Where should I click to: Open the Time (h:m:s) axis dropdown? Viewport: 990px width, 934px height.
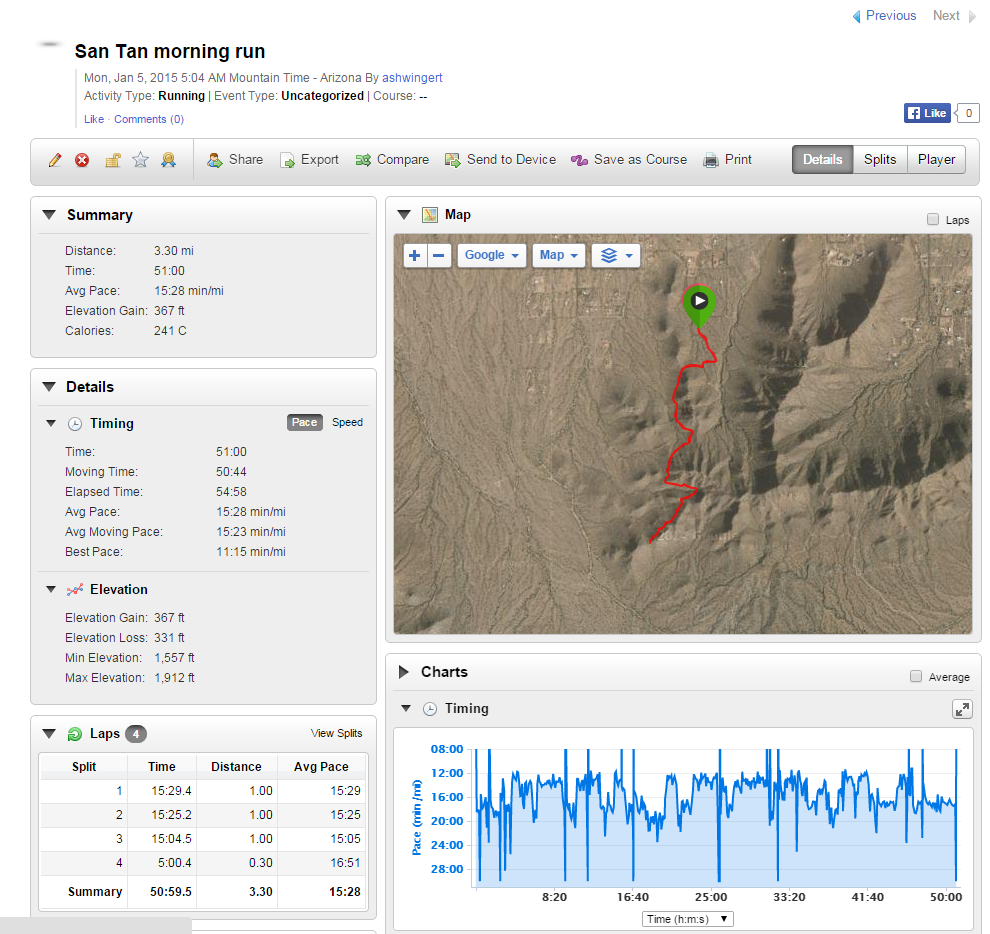(688, 919)
